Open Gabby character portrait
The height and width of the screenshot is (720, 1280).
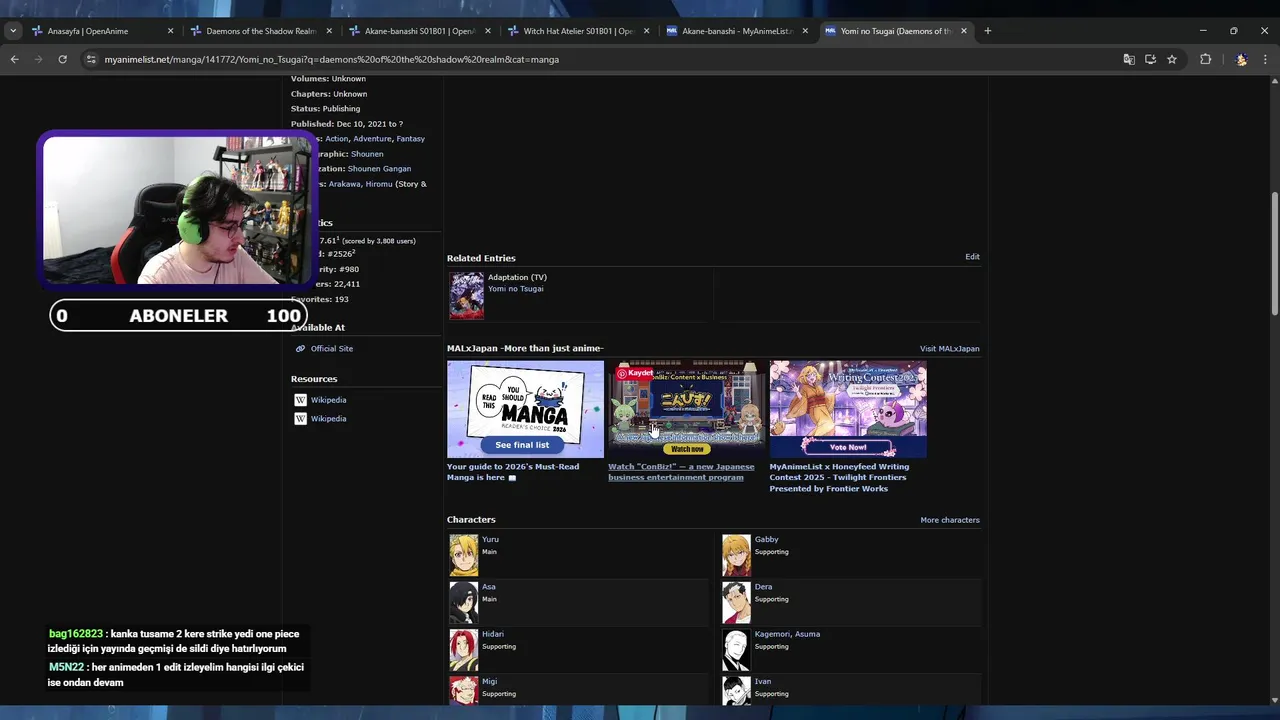click(x=736, y=555)
